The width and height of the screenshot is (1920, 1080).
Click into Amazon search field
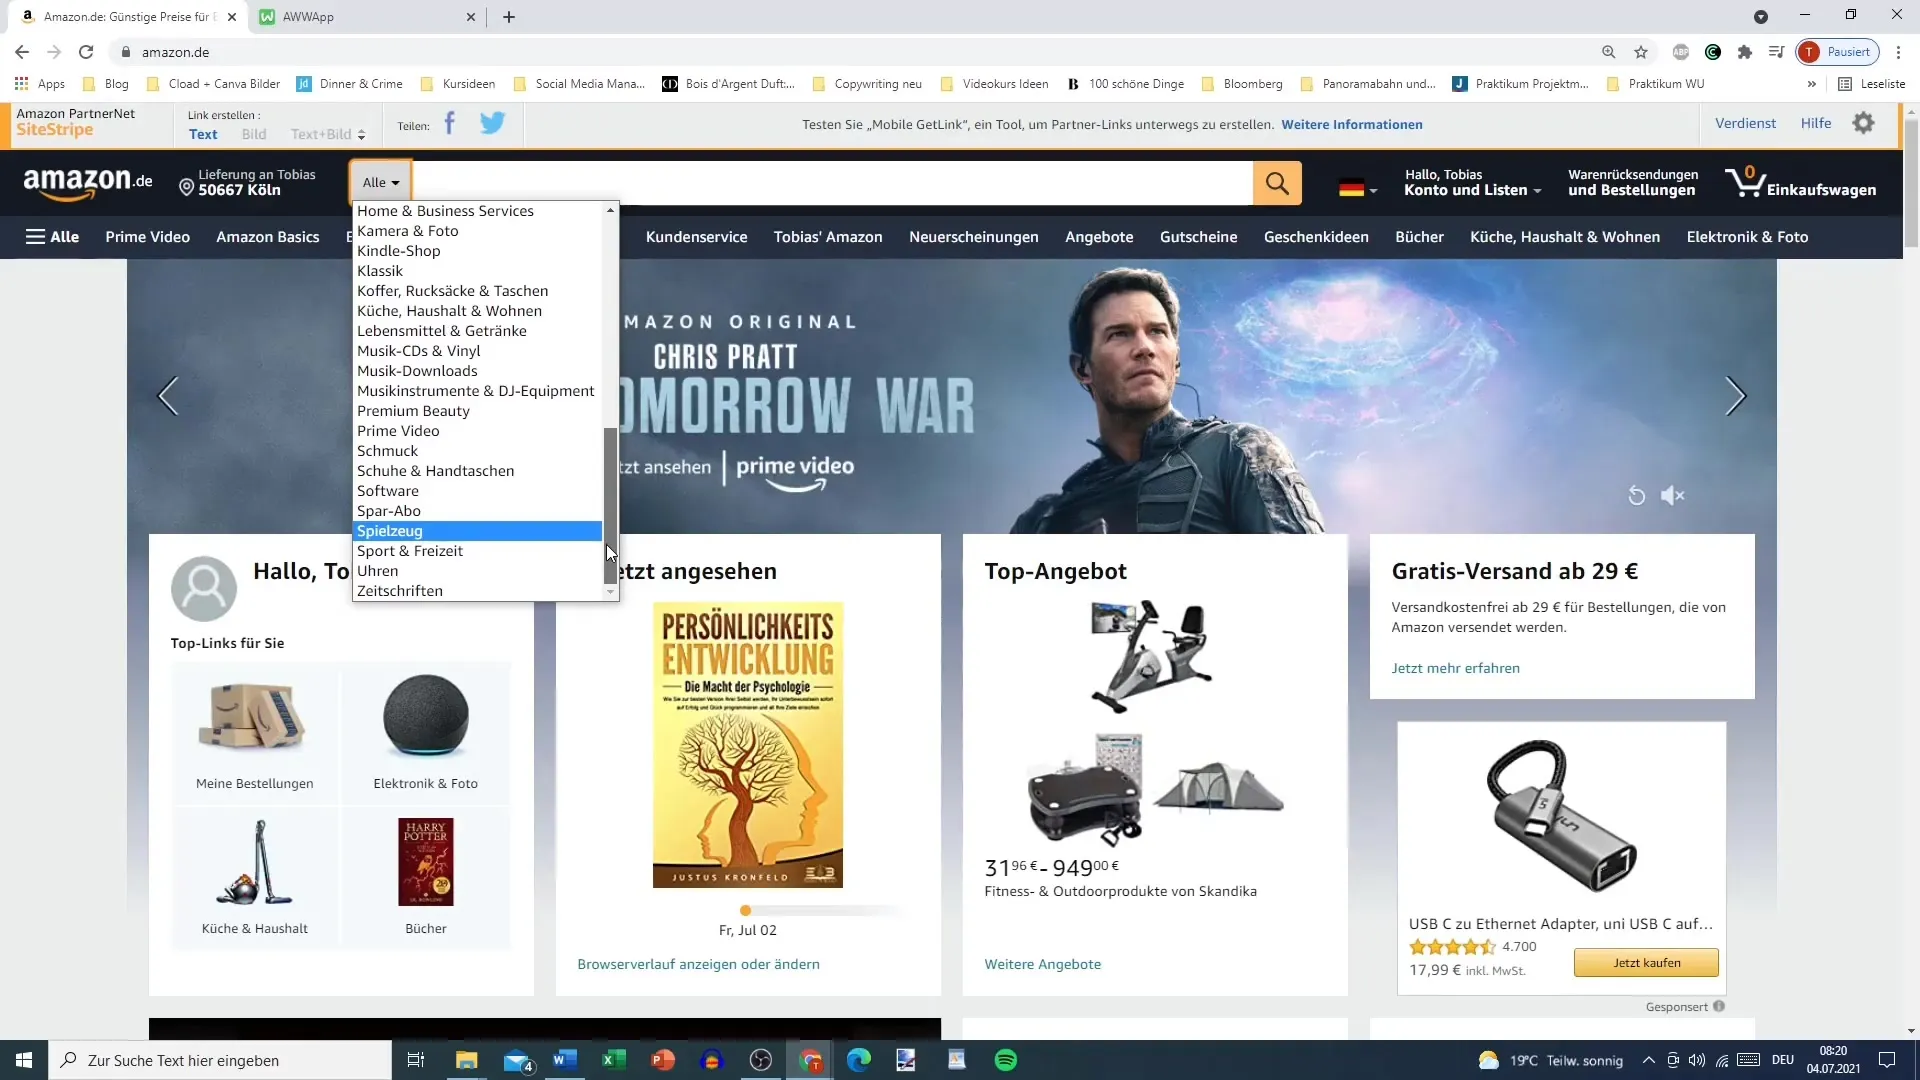(832, 183)
